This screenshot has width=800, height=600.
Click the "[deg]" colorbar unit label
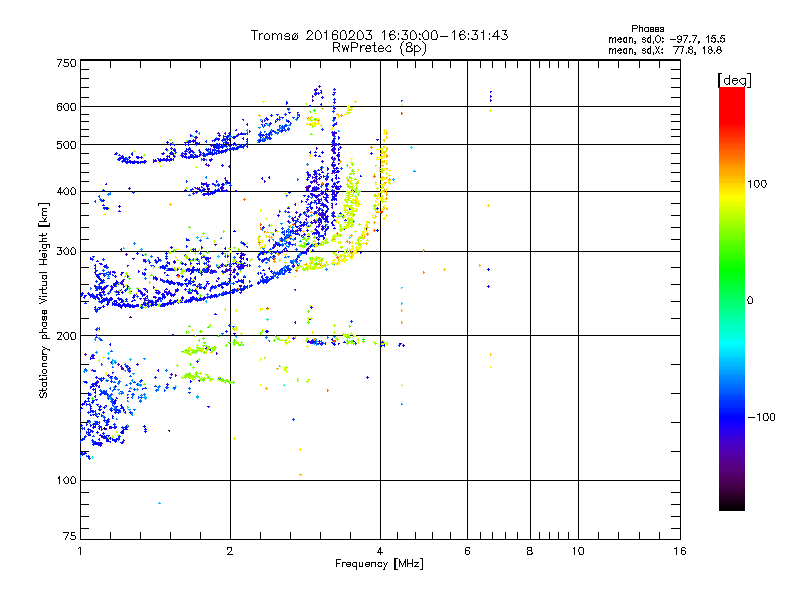(x=734, y=80)
